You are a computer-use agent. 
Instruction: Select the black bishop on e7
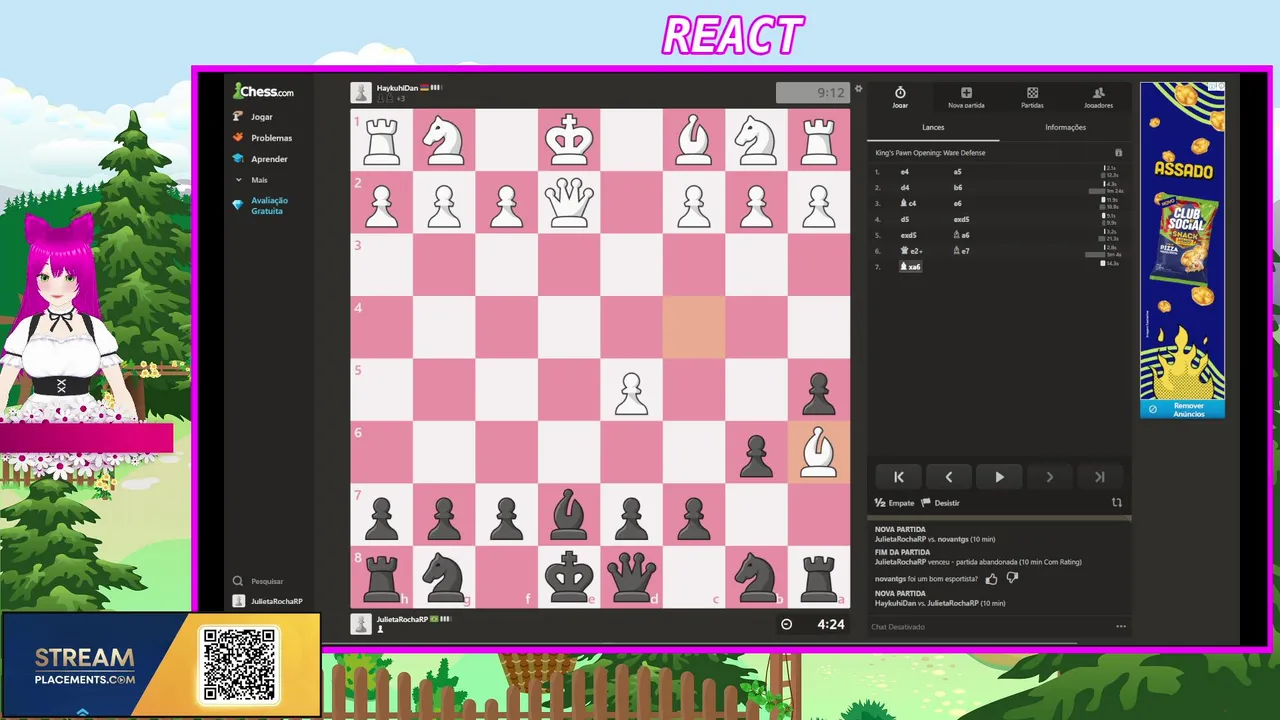569,515
